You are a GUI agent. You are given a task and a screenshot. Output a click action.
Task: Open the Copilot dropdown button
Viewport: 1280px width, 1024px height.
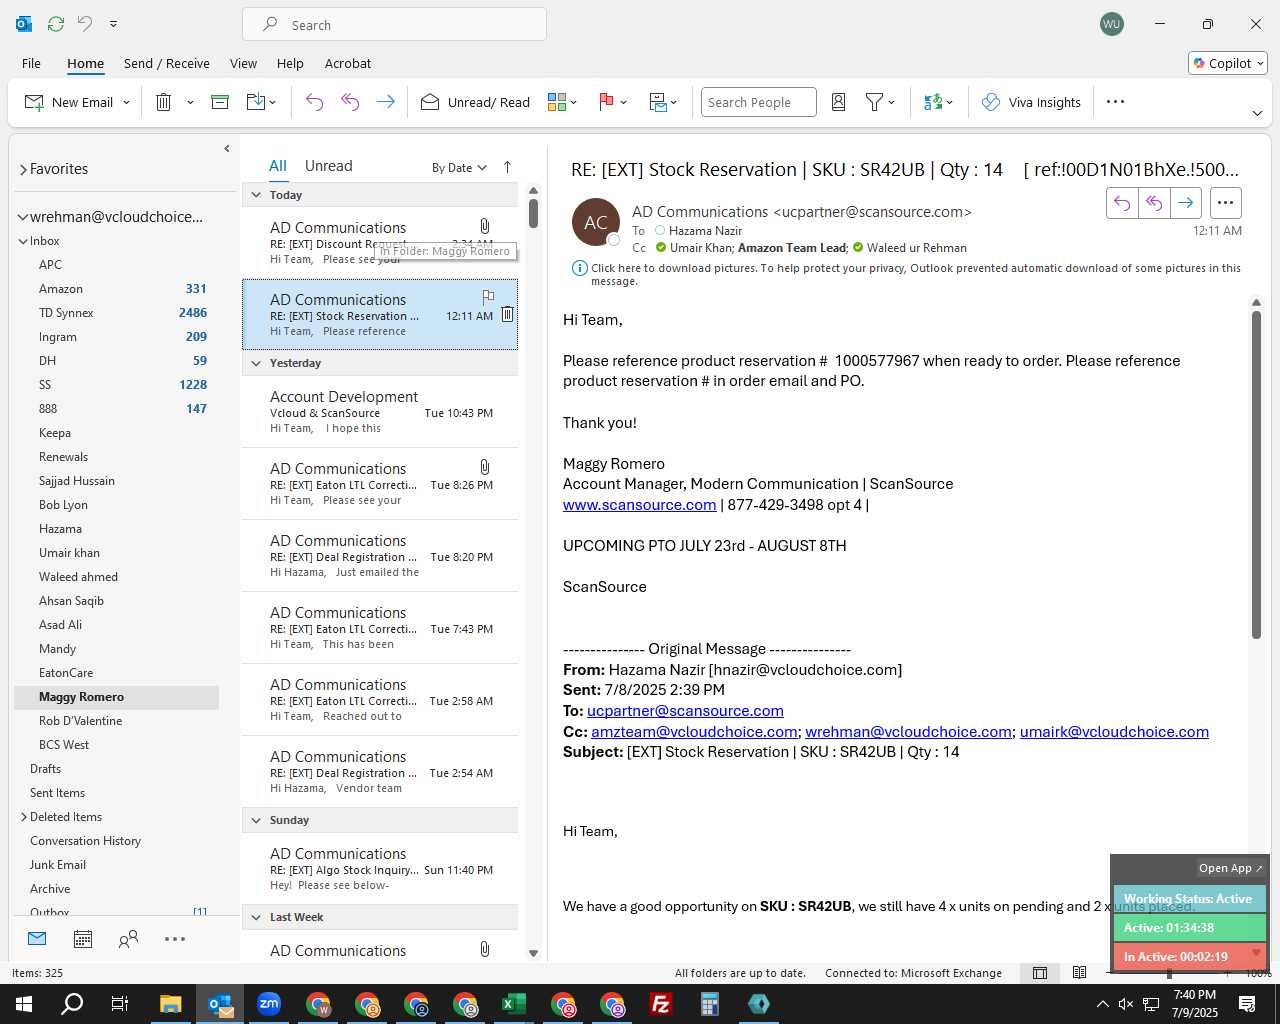[1228, 63]
